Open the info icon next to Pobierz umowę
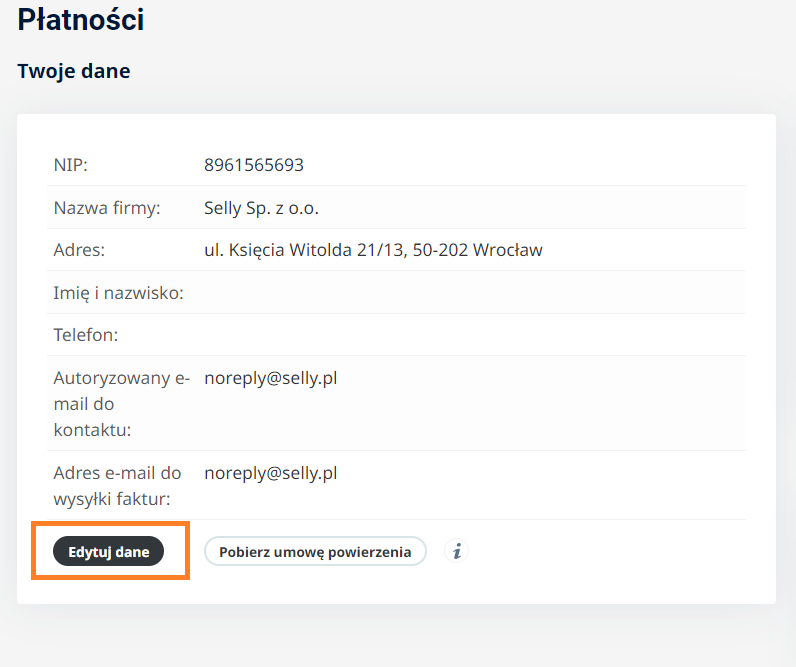The height and width of the screenshot is (667, 796). (457, 551)
